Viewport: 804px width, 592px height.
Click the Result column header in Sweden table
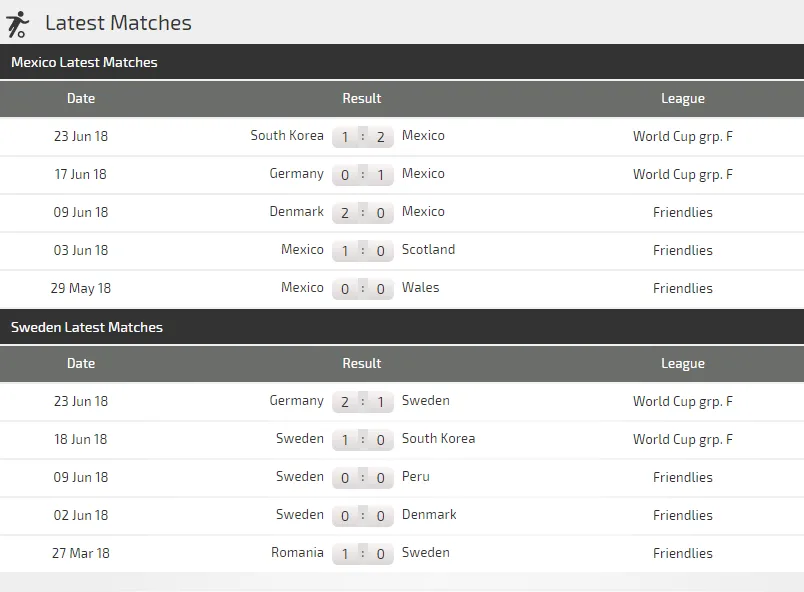[x=362, y=364]
